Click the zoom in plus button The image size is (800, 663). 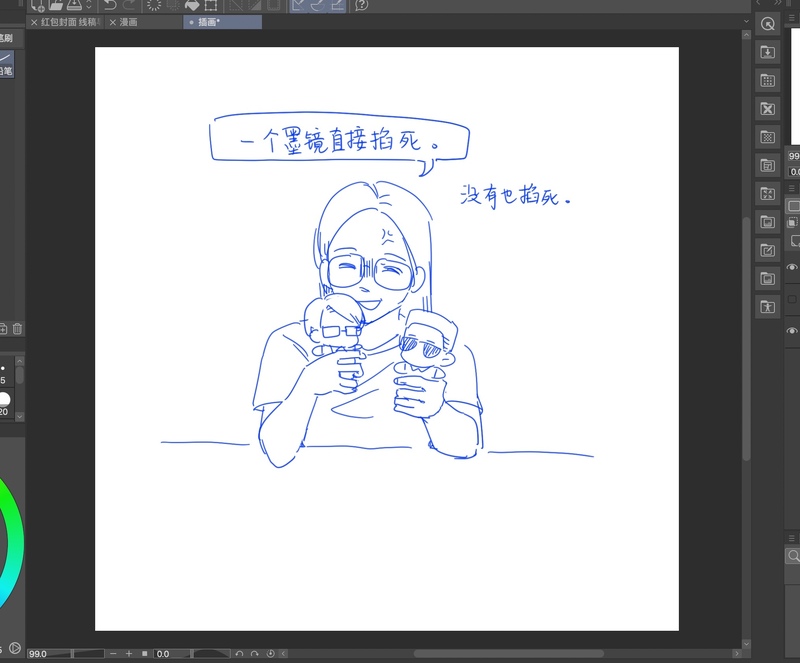tap(129, 653)
